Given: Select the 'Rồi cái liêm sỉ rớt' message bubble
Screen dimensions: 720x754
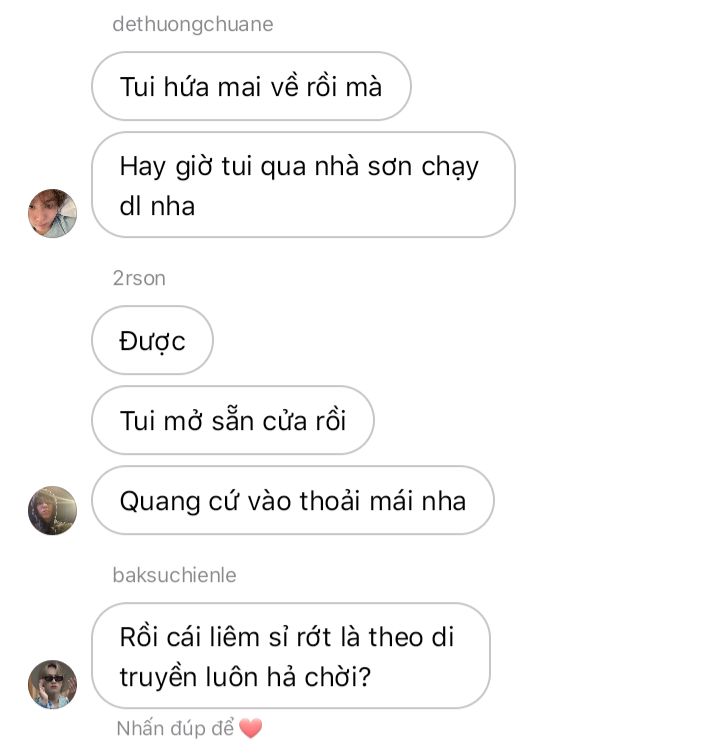Looking at the screenshot, I should pyautogui.click(x=291, y=656).
